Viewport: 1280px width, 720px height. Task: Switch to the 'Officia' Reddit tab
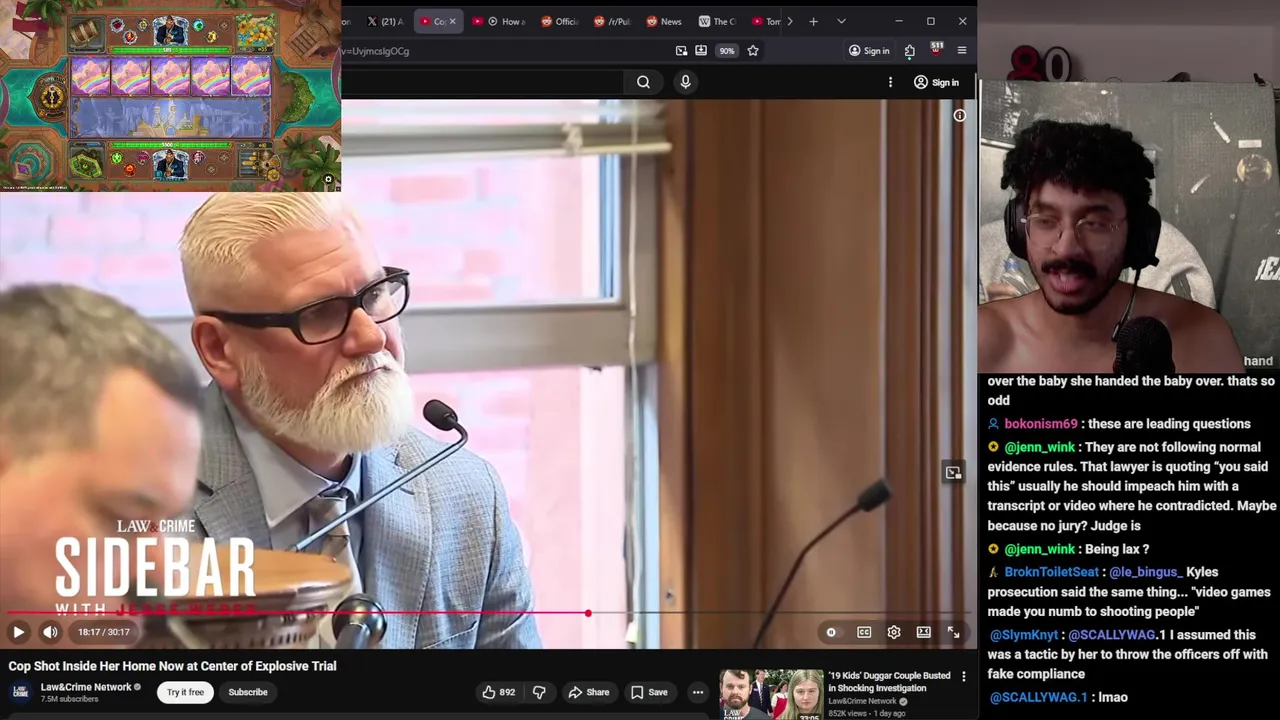(560, 21)
